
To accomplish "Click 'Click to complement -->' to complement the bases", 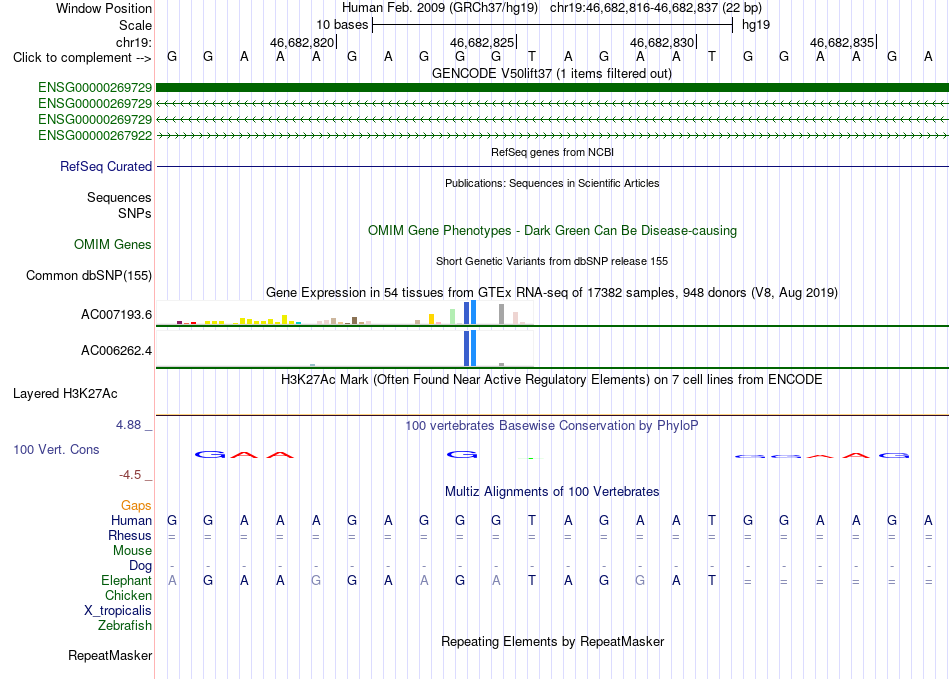I will click(82, 58).
